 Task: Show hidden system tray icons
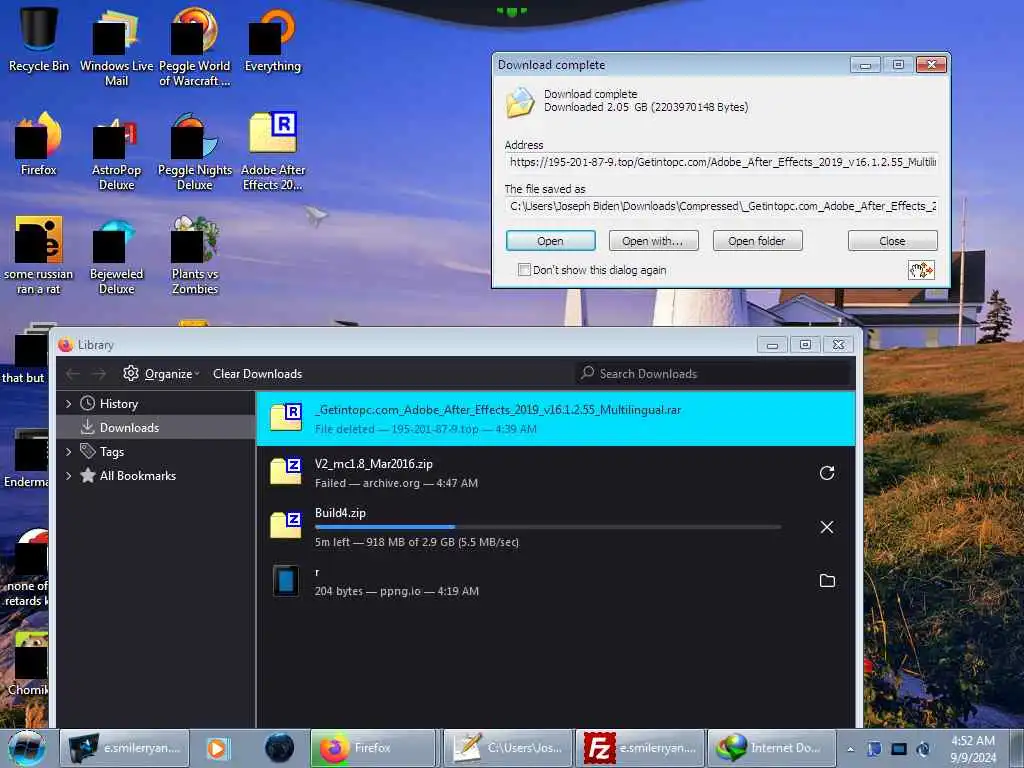pos(850,749)
